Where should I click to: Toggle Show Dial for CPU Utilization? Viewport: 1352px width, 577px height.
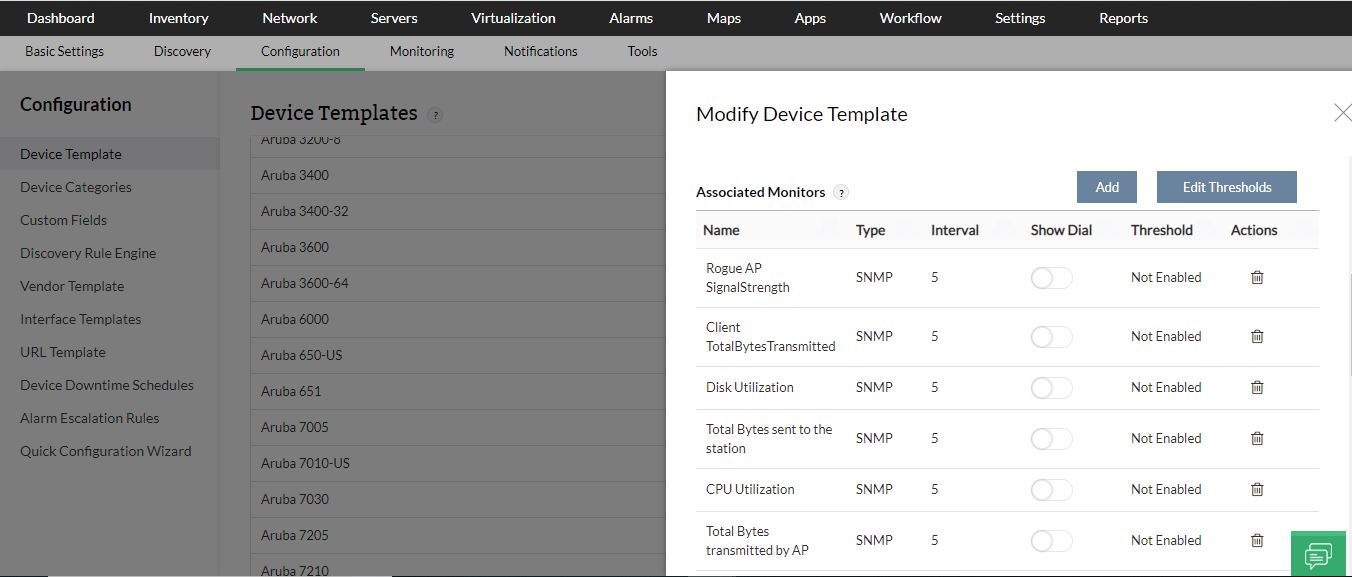coord(1051,490)
